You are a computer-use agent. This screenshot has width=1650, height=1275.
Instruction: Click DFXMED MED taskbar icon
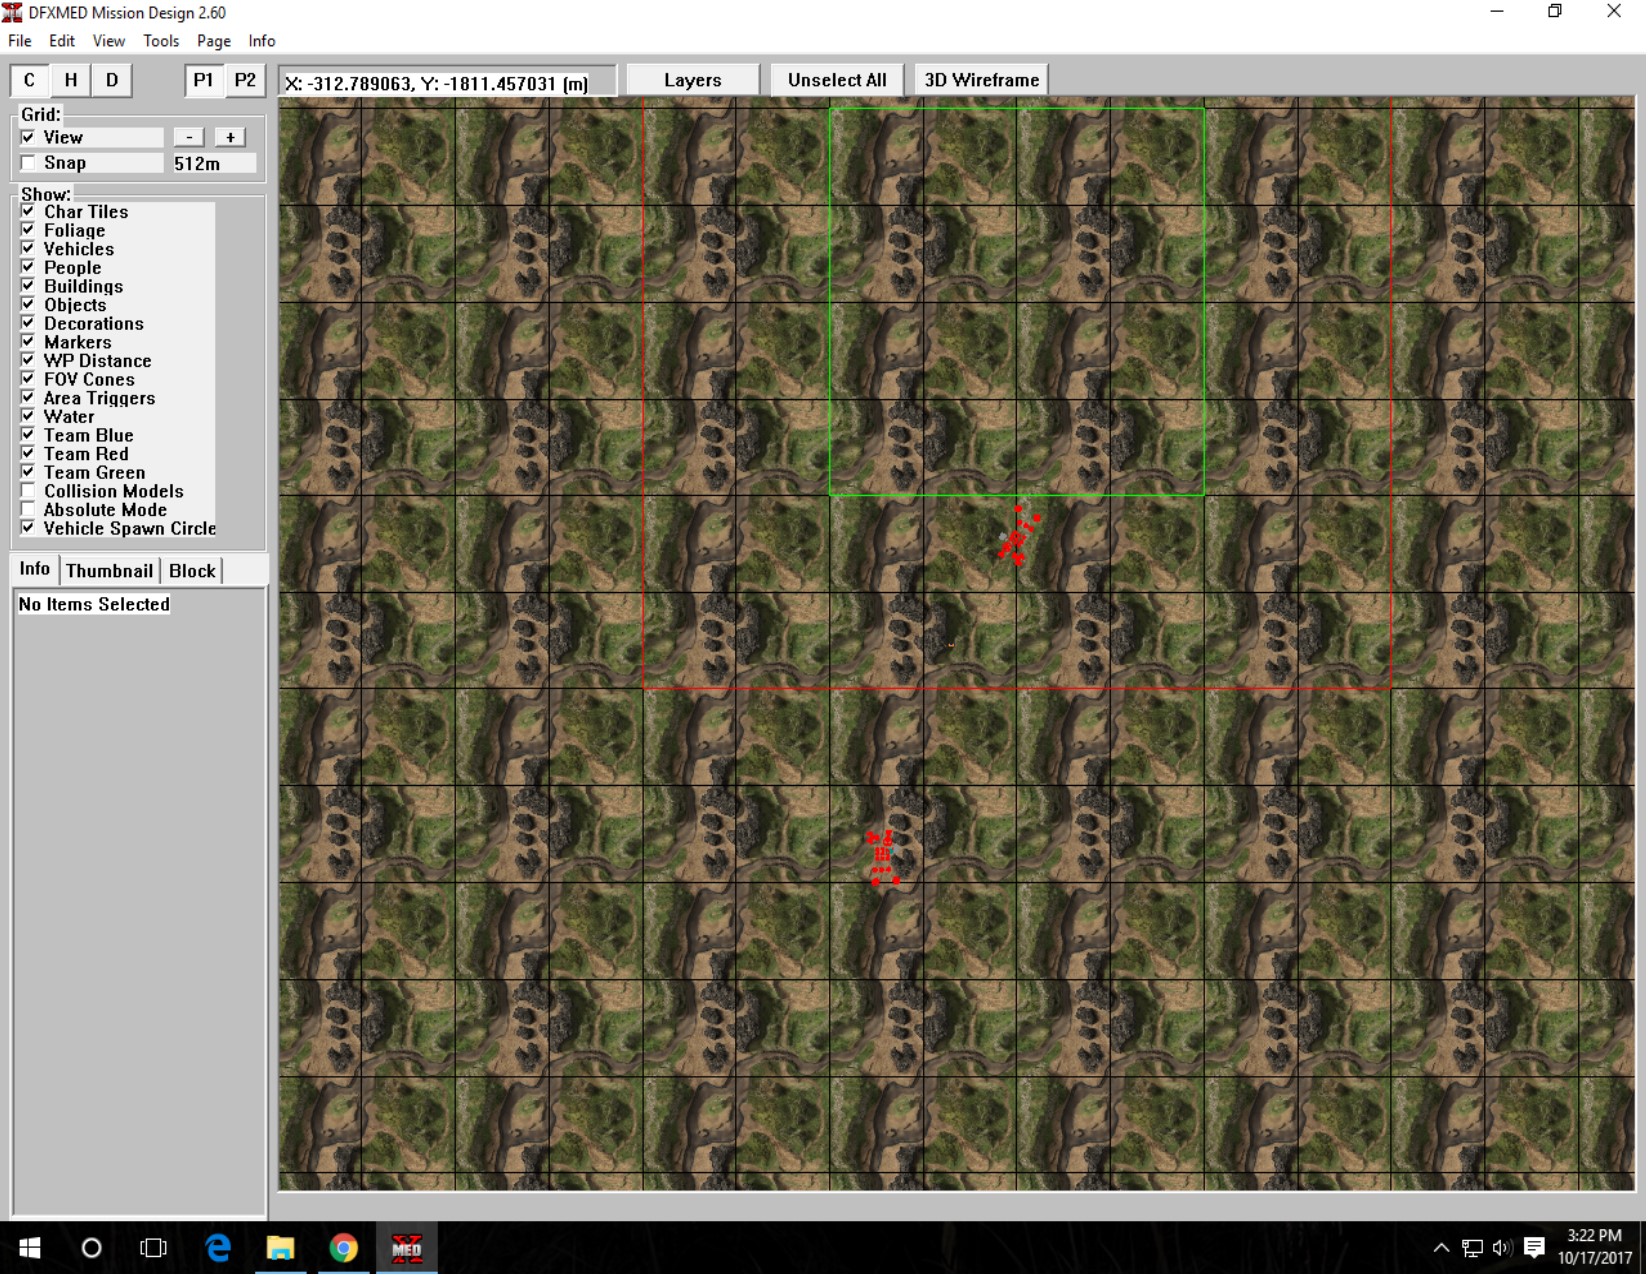pos(406,1249)
